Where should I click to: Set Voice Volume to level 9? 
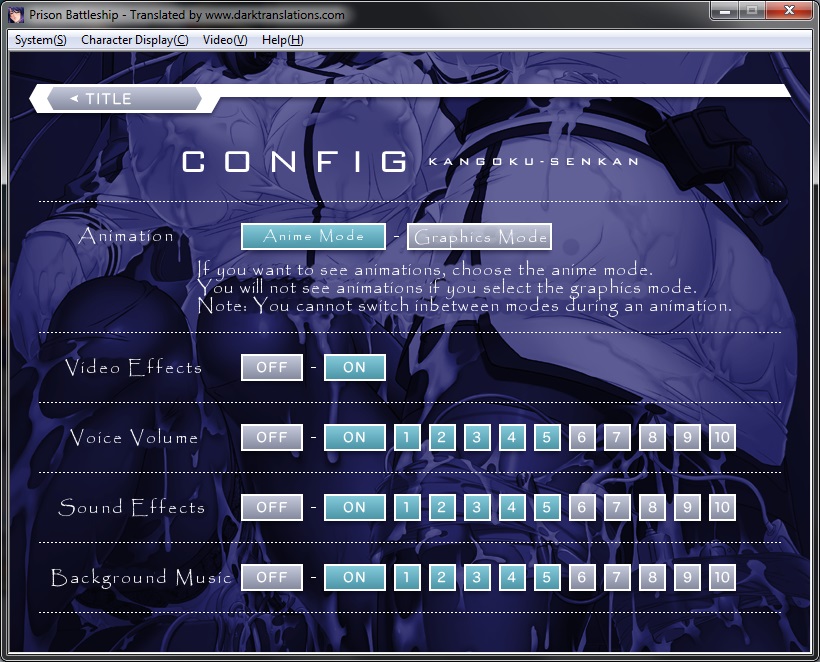coord(687,437)
